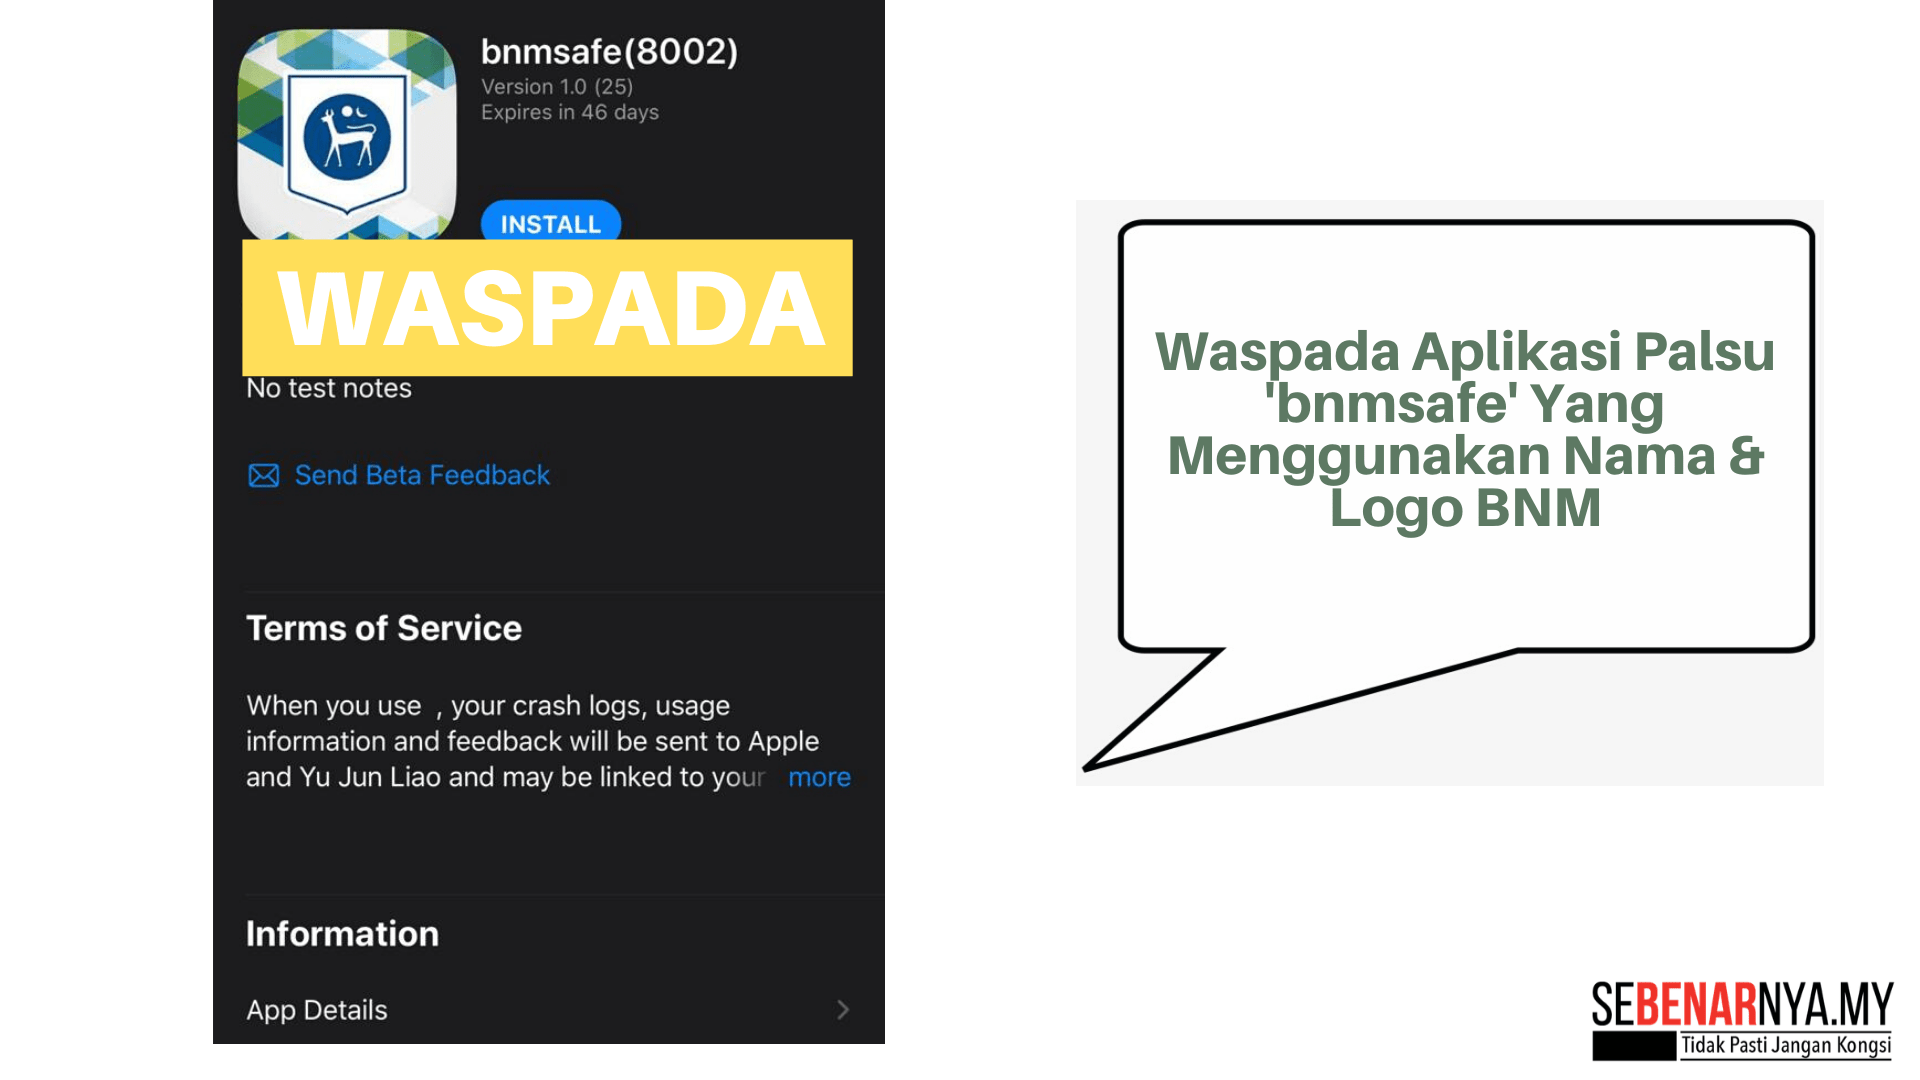Tap the blue INSTALL button
Viewport: 1920px width, 1080px height.
pos(551,222)
